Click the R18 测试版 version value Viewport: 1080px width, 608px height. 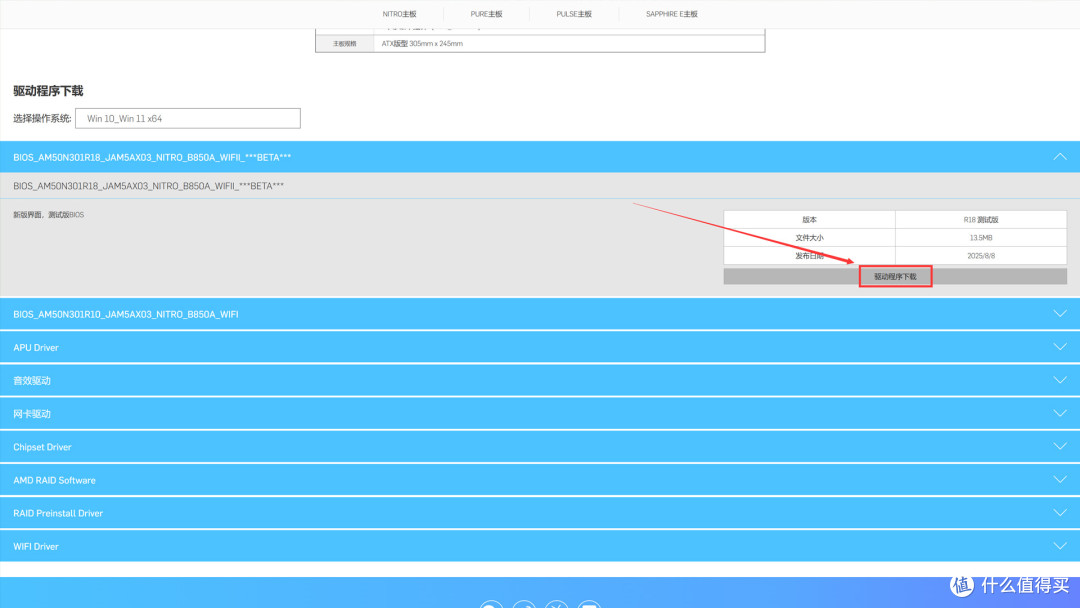[x=981, y=220]
